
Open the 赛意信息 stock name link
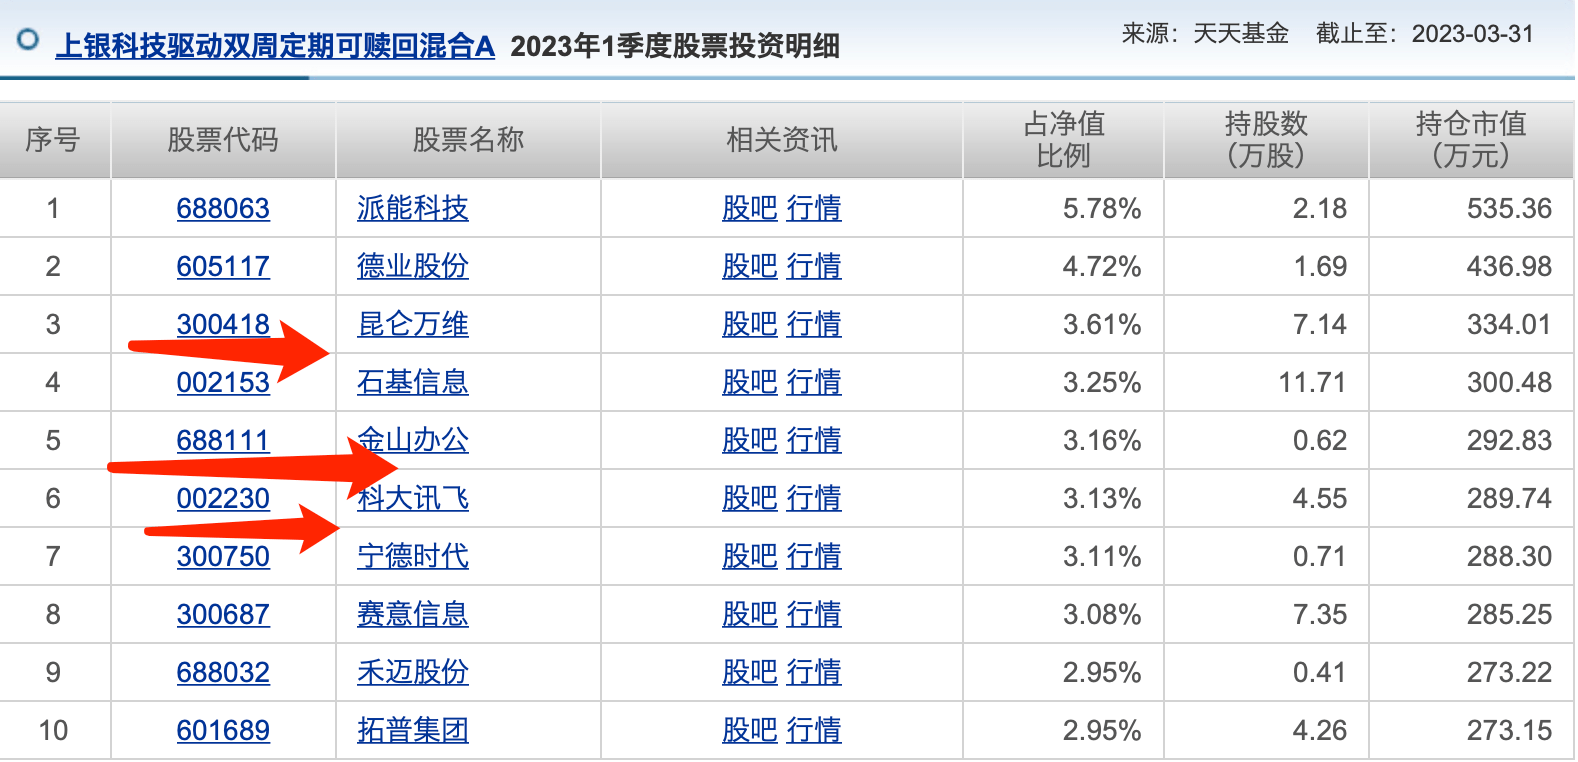(x=412, y=615)
